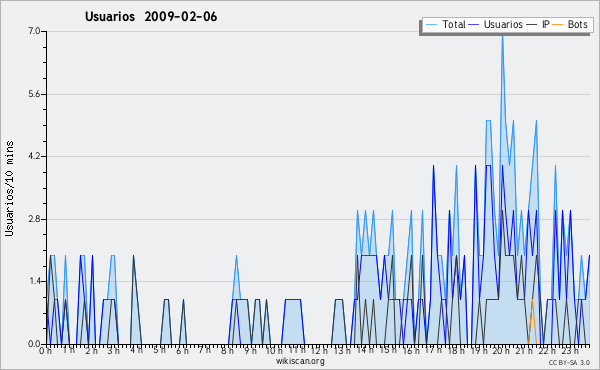Viewport: 600px width, 370px height.
Task: Click the 3 h x-axis label
Action: click(113, 351)
